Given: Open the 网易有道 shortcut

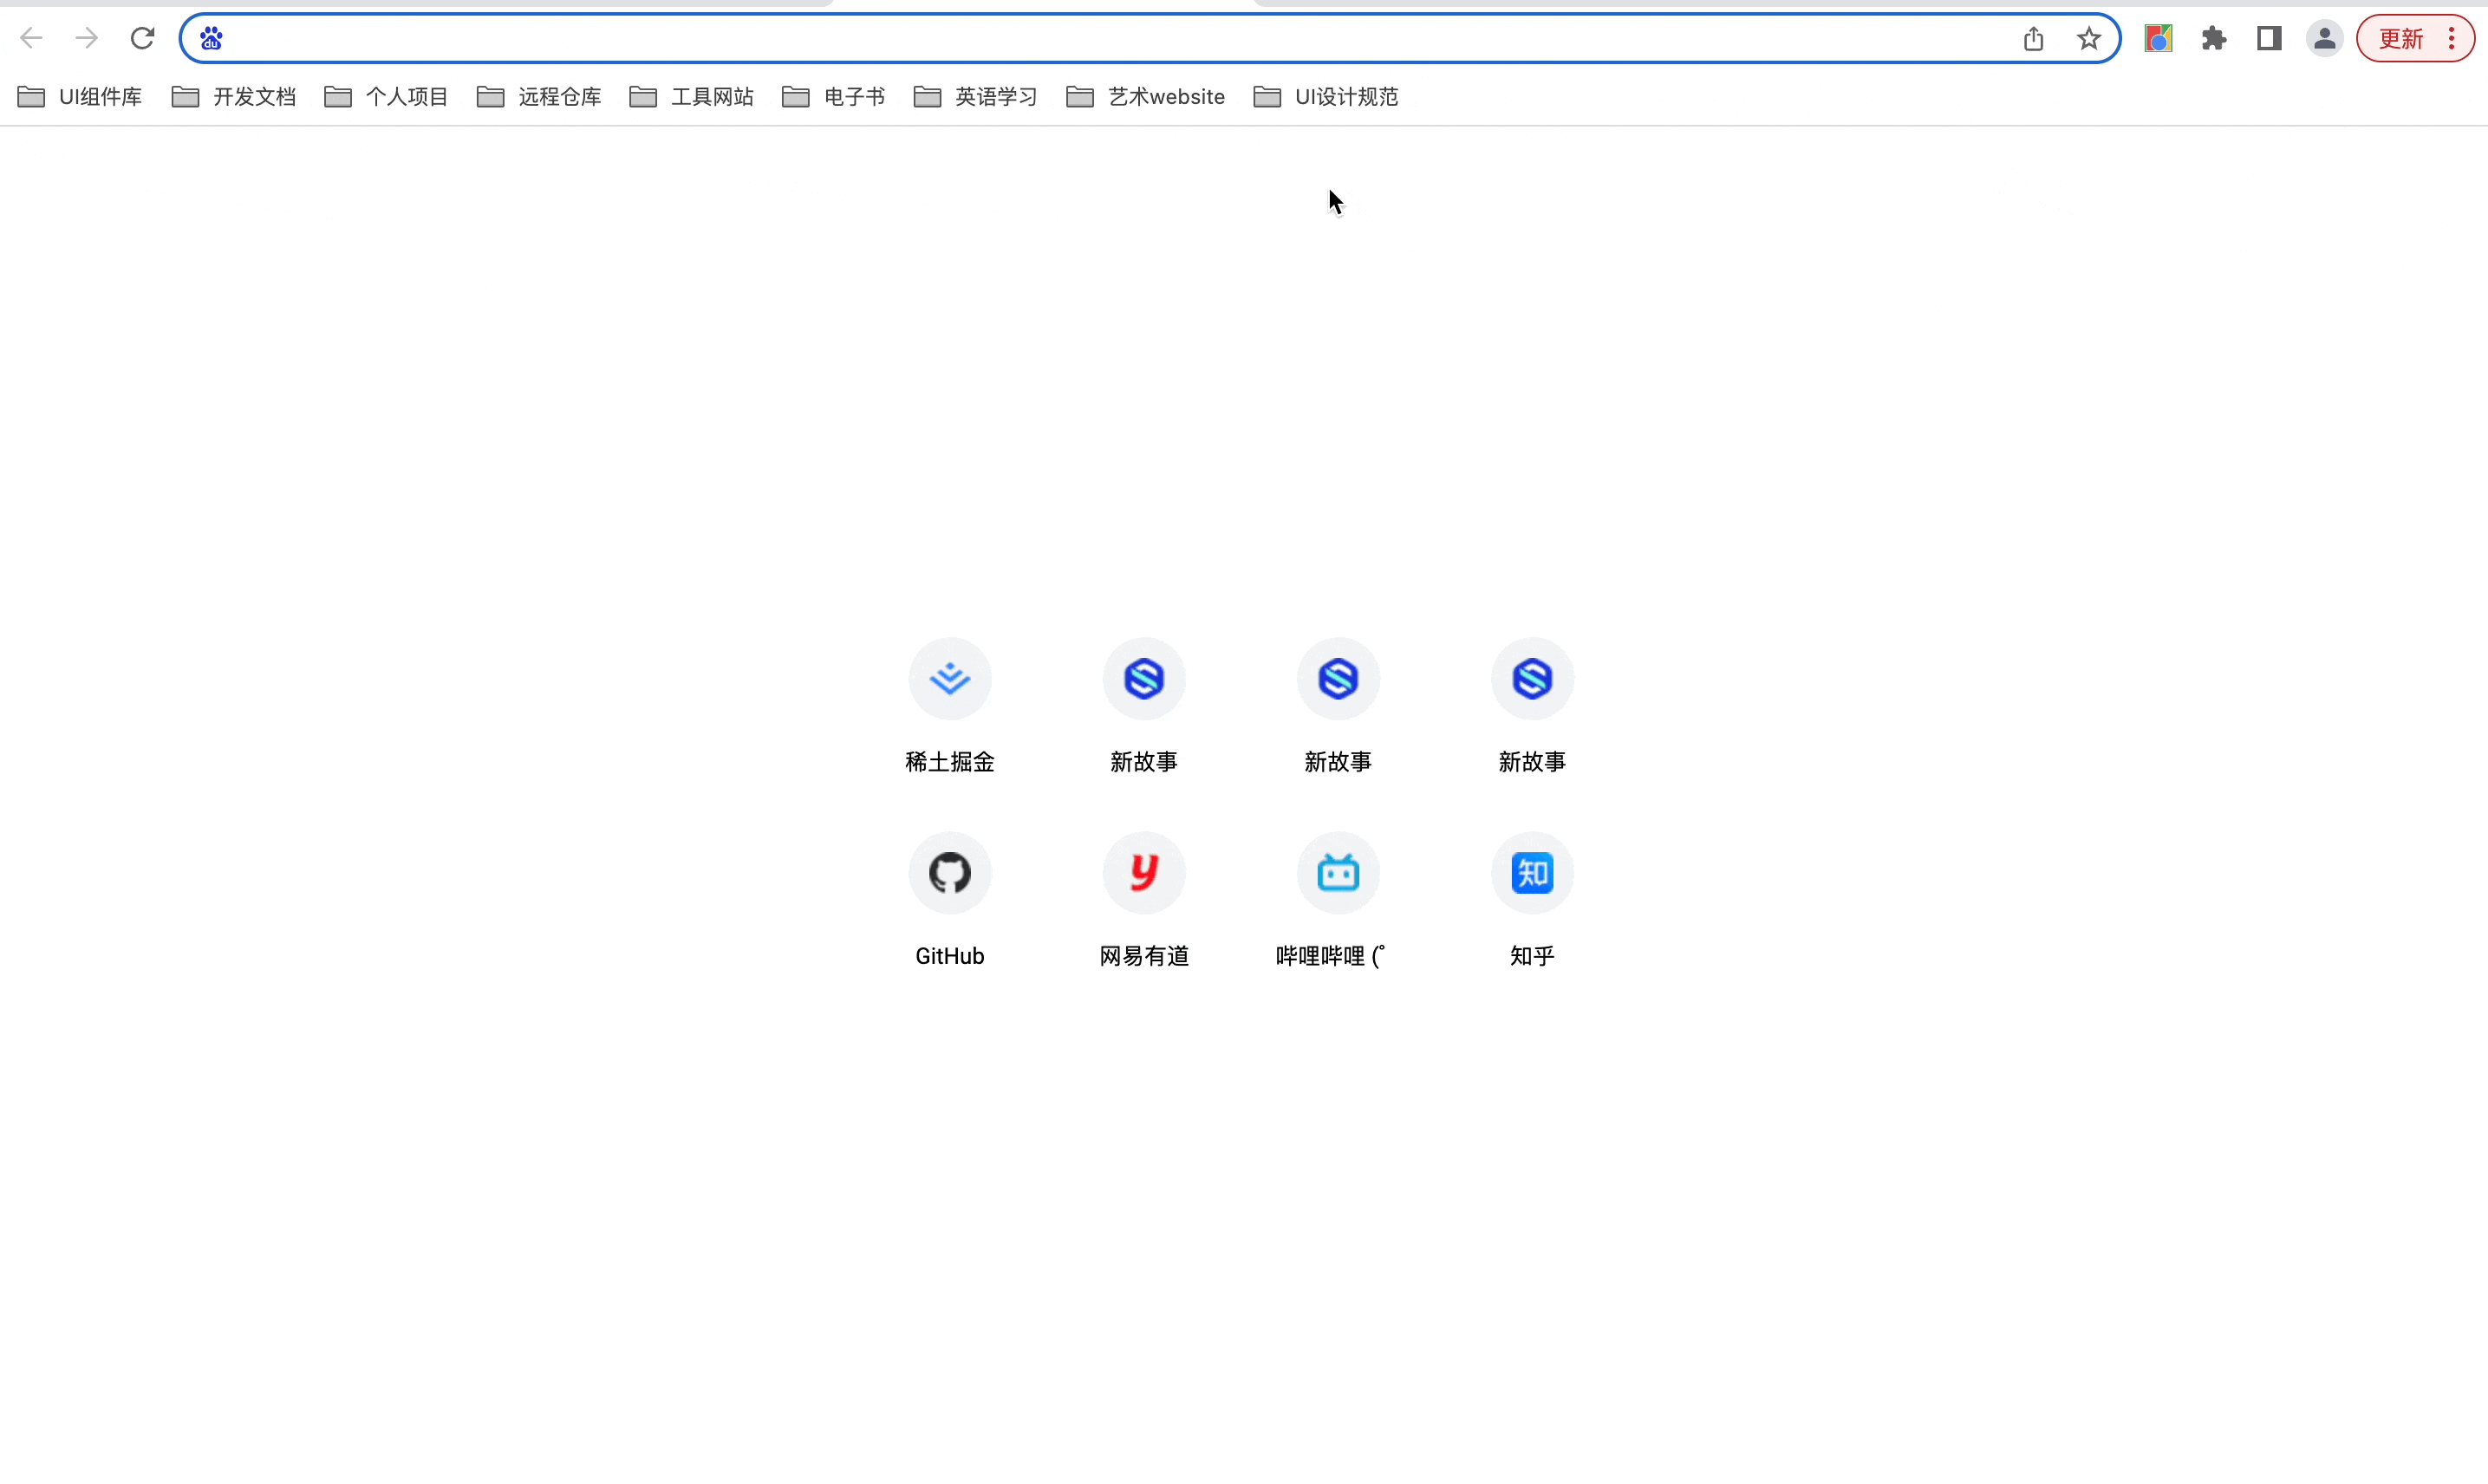Looking at the screenshot, I should [1143, 872].
